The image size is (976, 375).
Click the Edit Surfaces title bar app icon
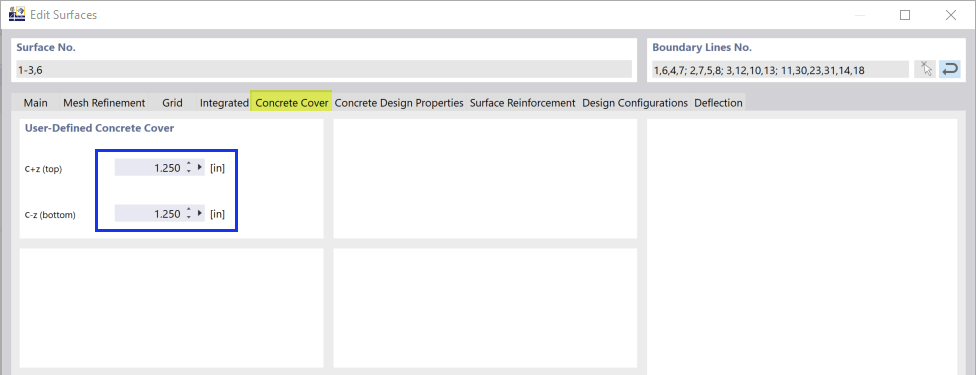17,14
